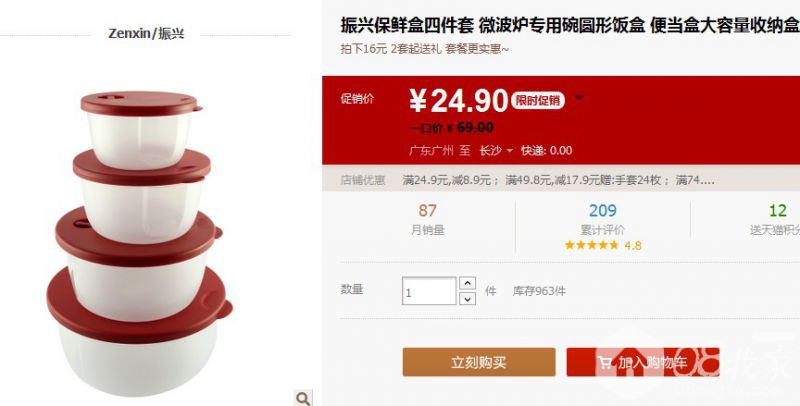Click the ¥24.90 promotional price
This screenshot has width=800, height=406.
pos(459,100)
